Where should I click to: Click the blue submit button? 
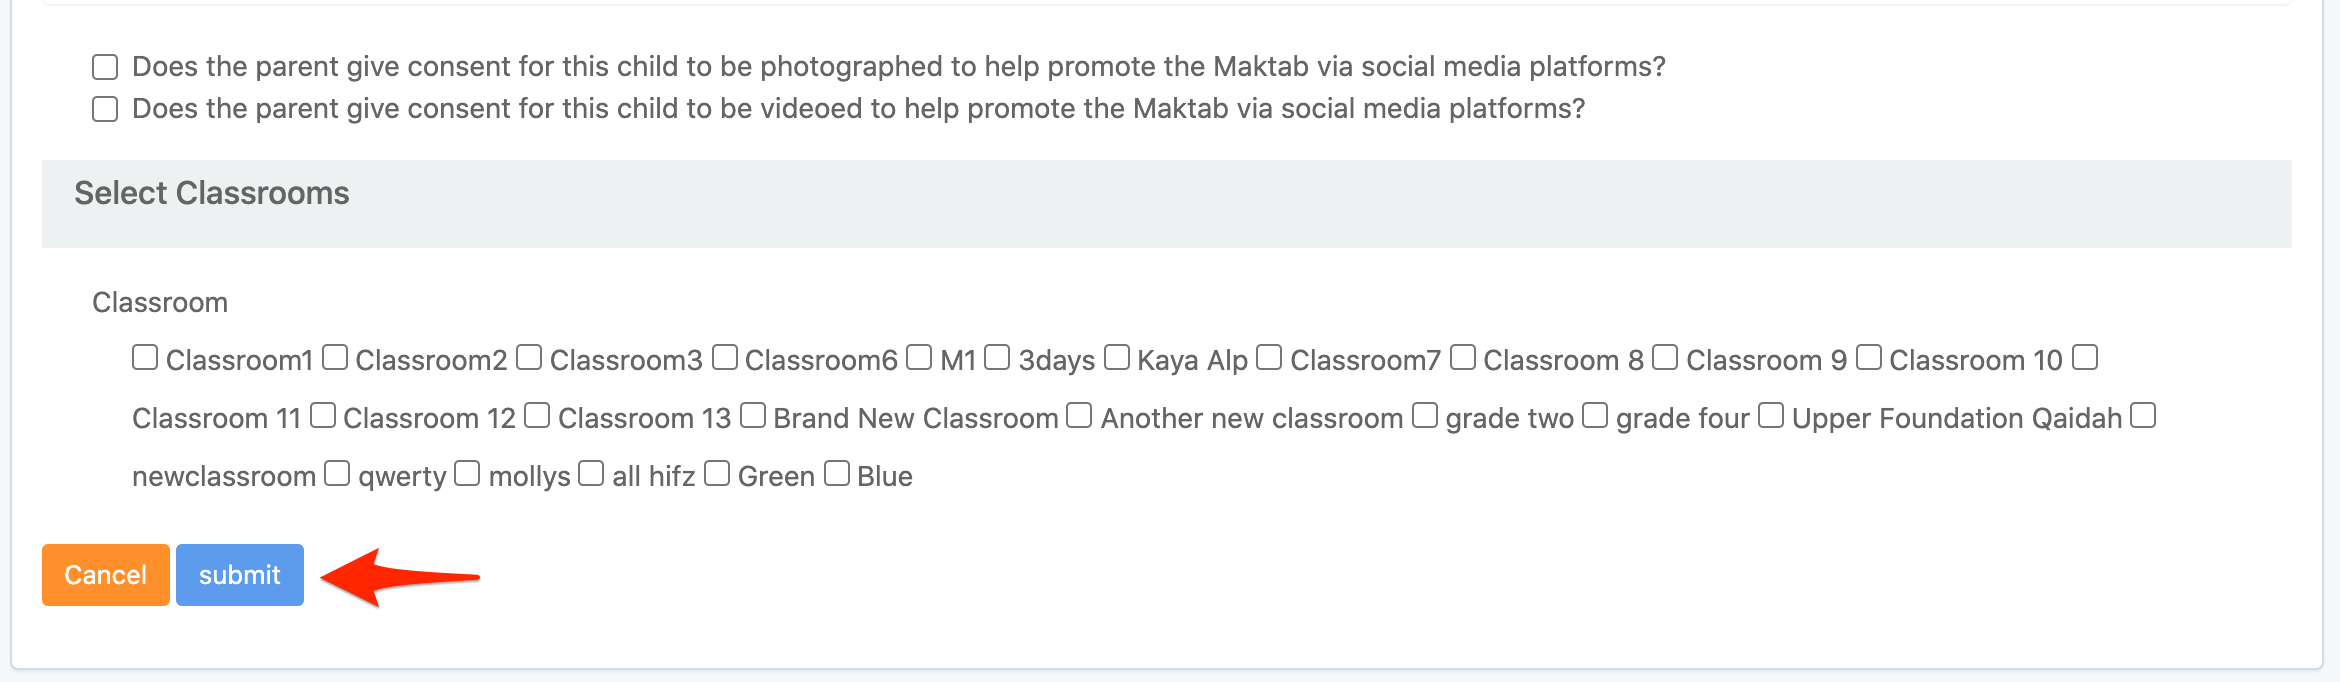coord(240,575)
